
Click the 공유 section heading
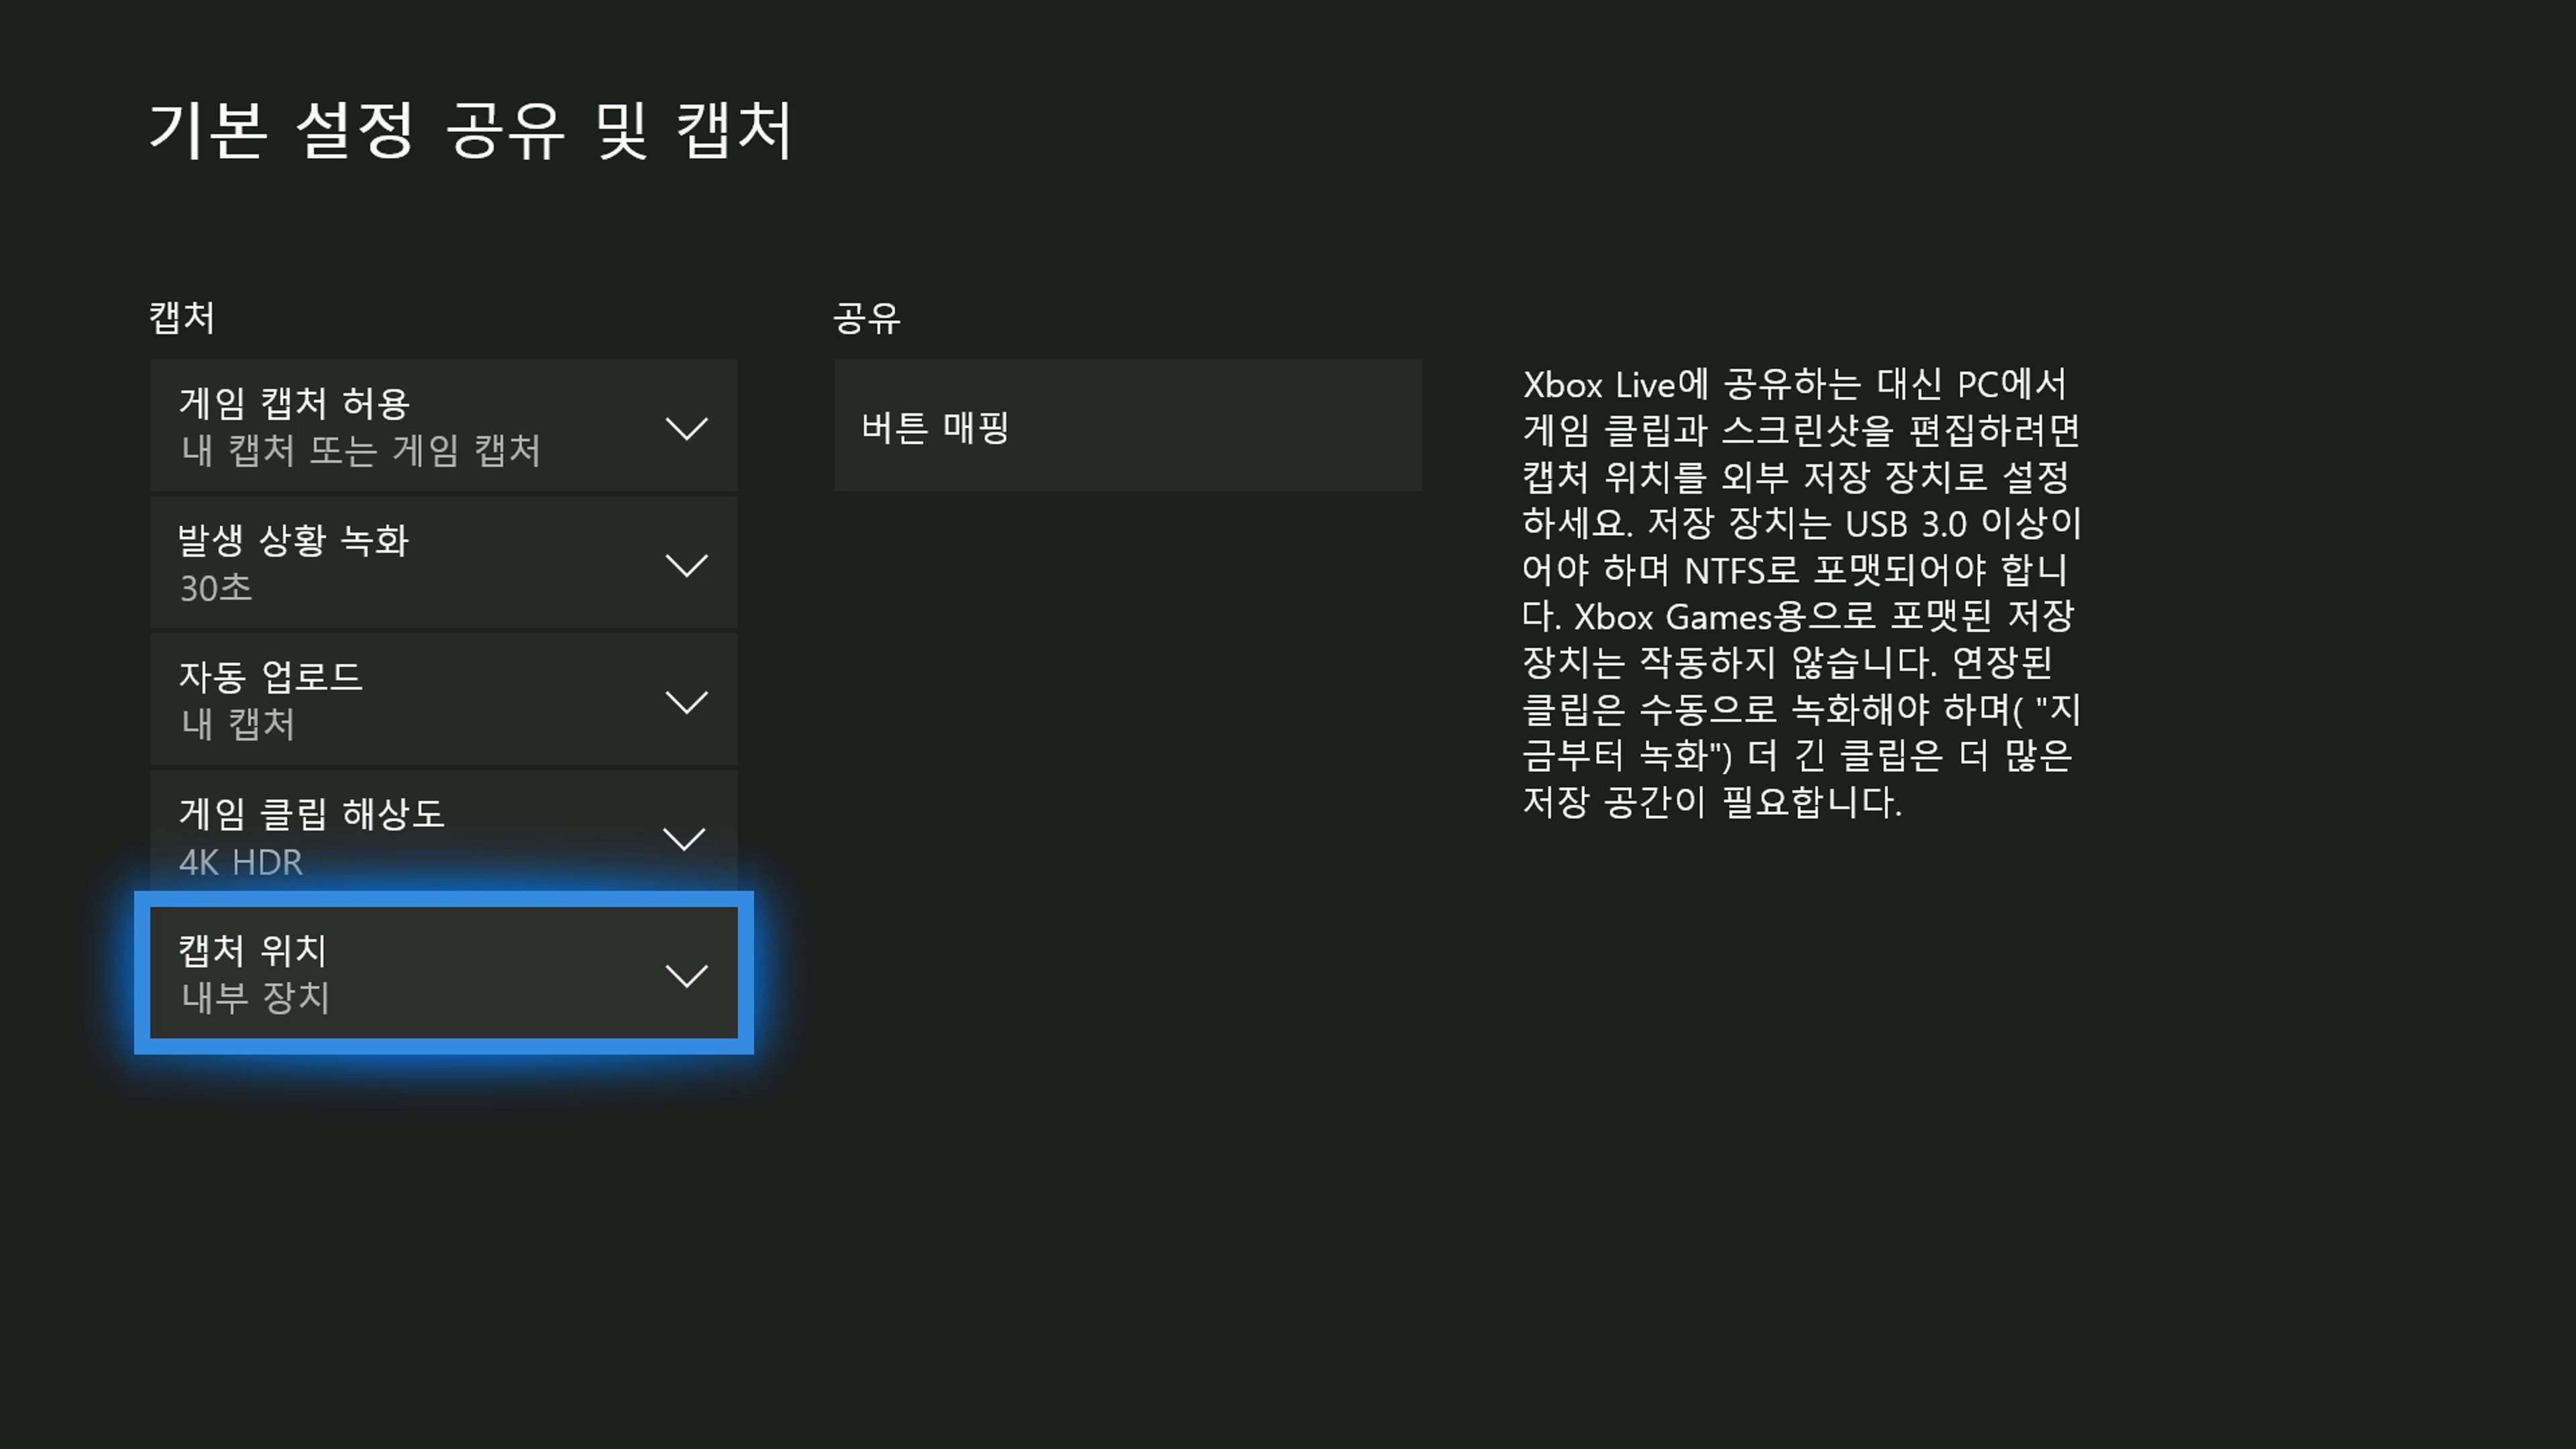point(866,319)
